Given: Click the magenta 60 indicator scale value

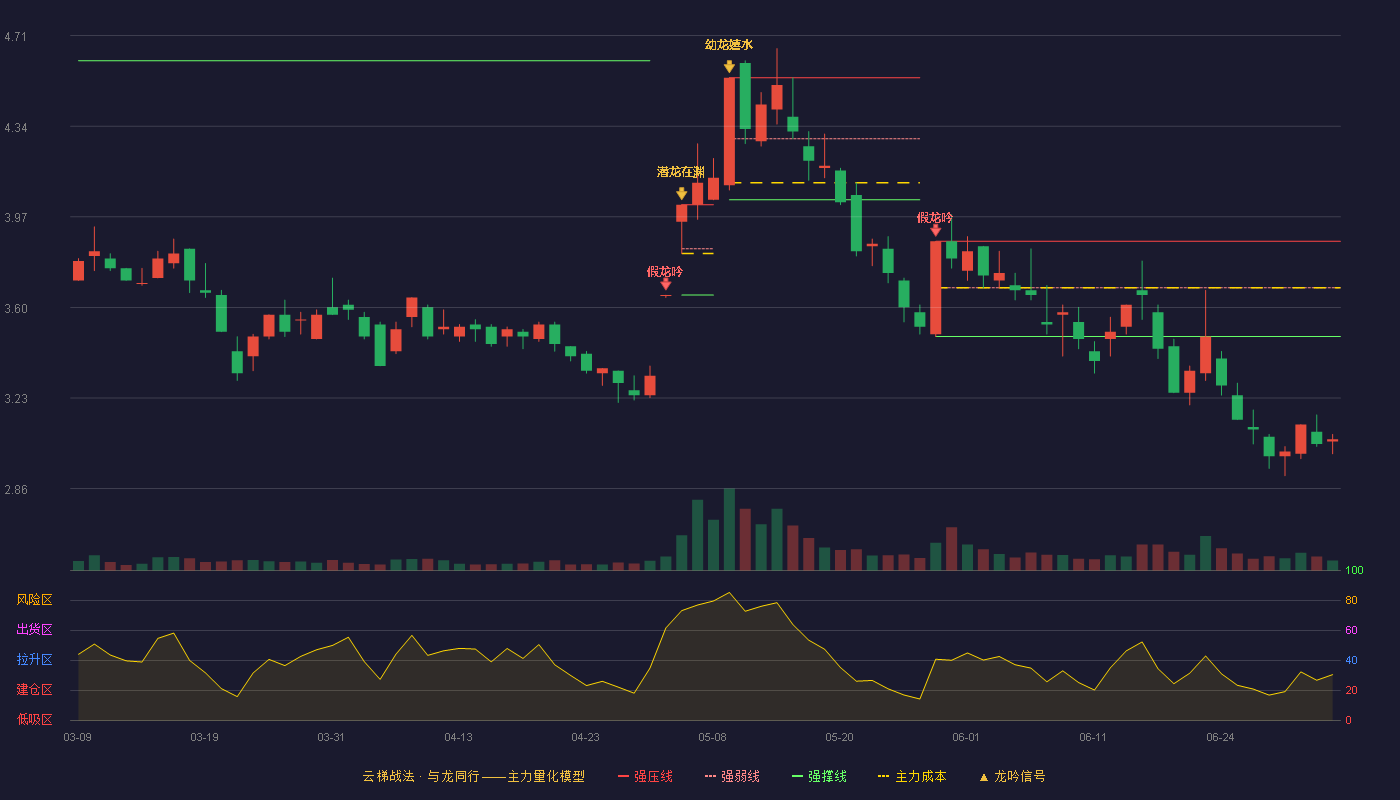Looking at the screenshot, I should coord(1351,630).
